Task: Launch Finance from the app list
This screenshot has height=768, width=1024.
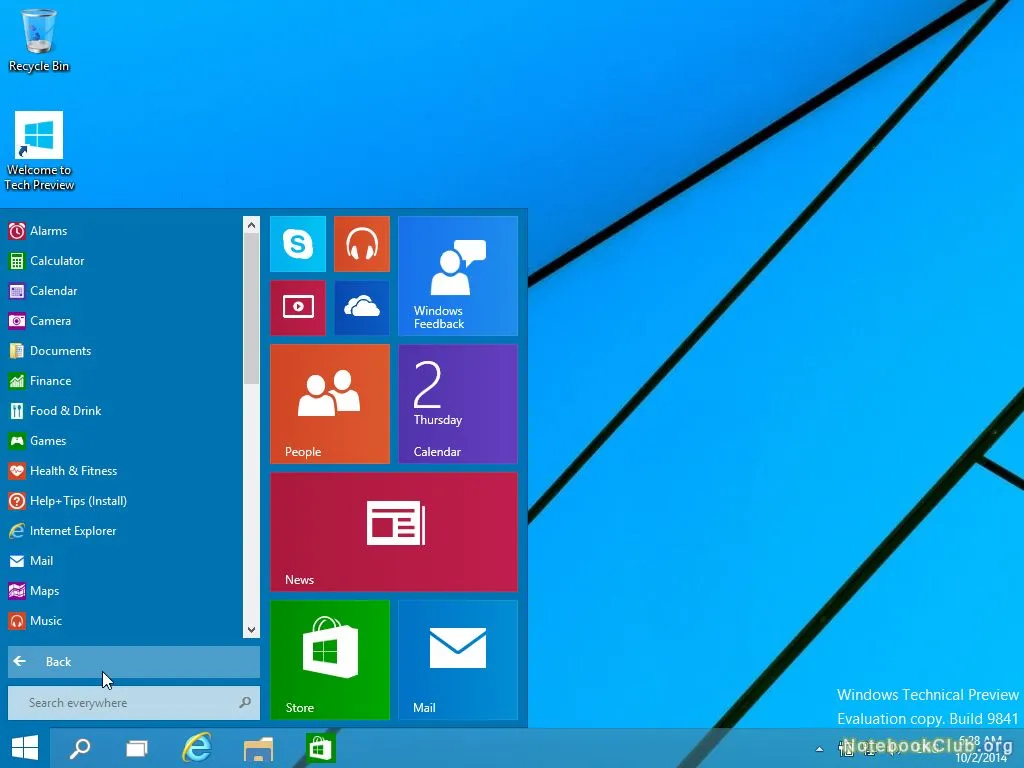Action: click(124, 381)
